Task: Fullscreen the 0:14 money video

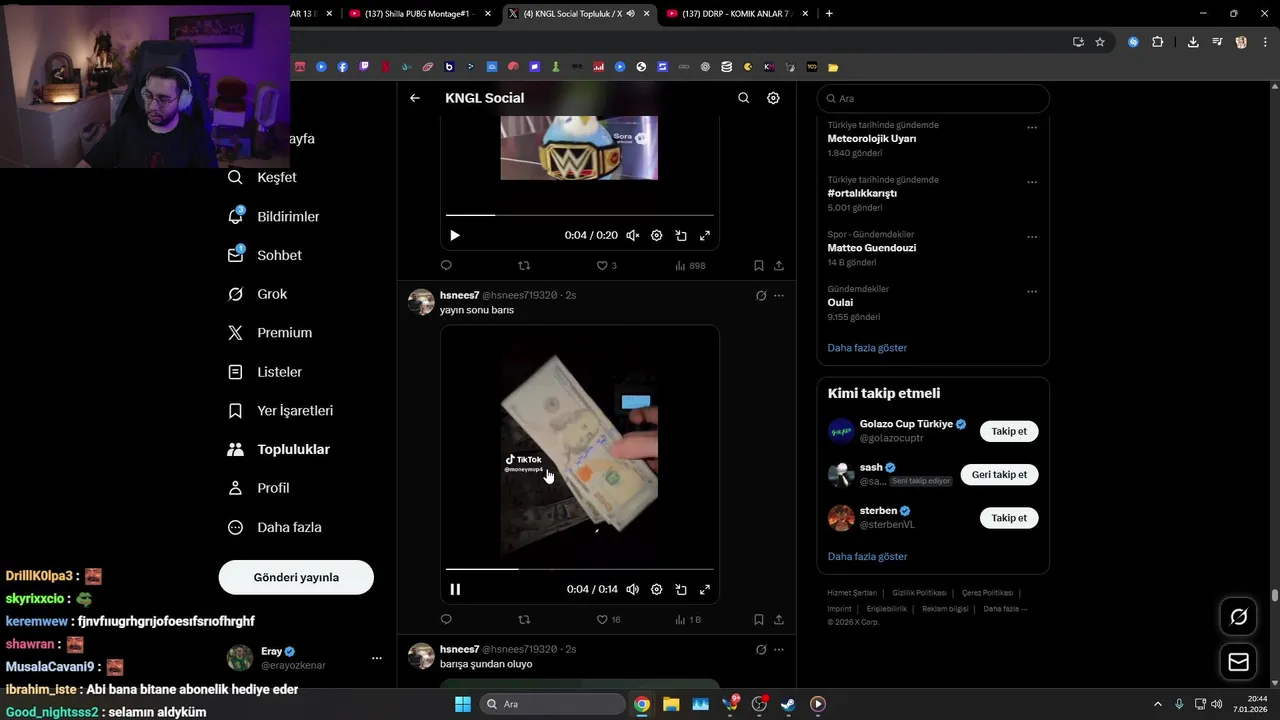Action: click(705, 589)
